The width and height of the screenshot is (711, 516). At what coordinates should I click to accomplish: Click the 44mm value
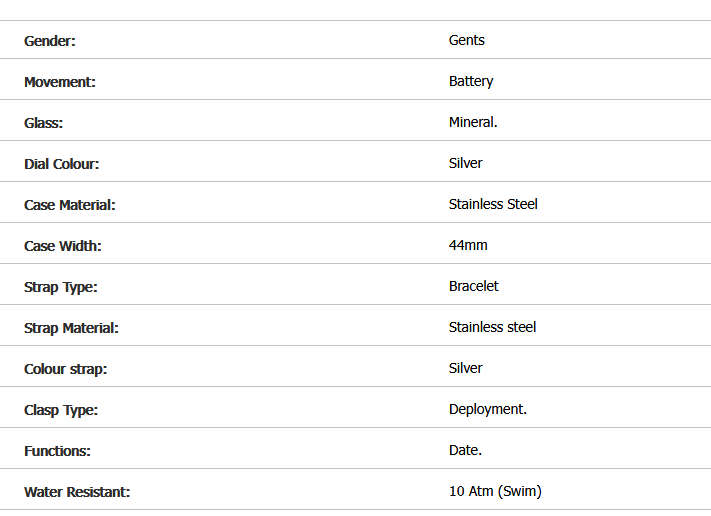pyautogui.click(x=468, y=245)
